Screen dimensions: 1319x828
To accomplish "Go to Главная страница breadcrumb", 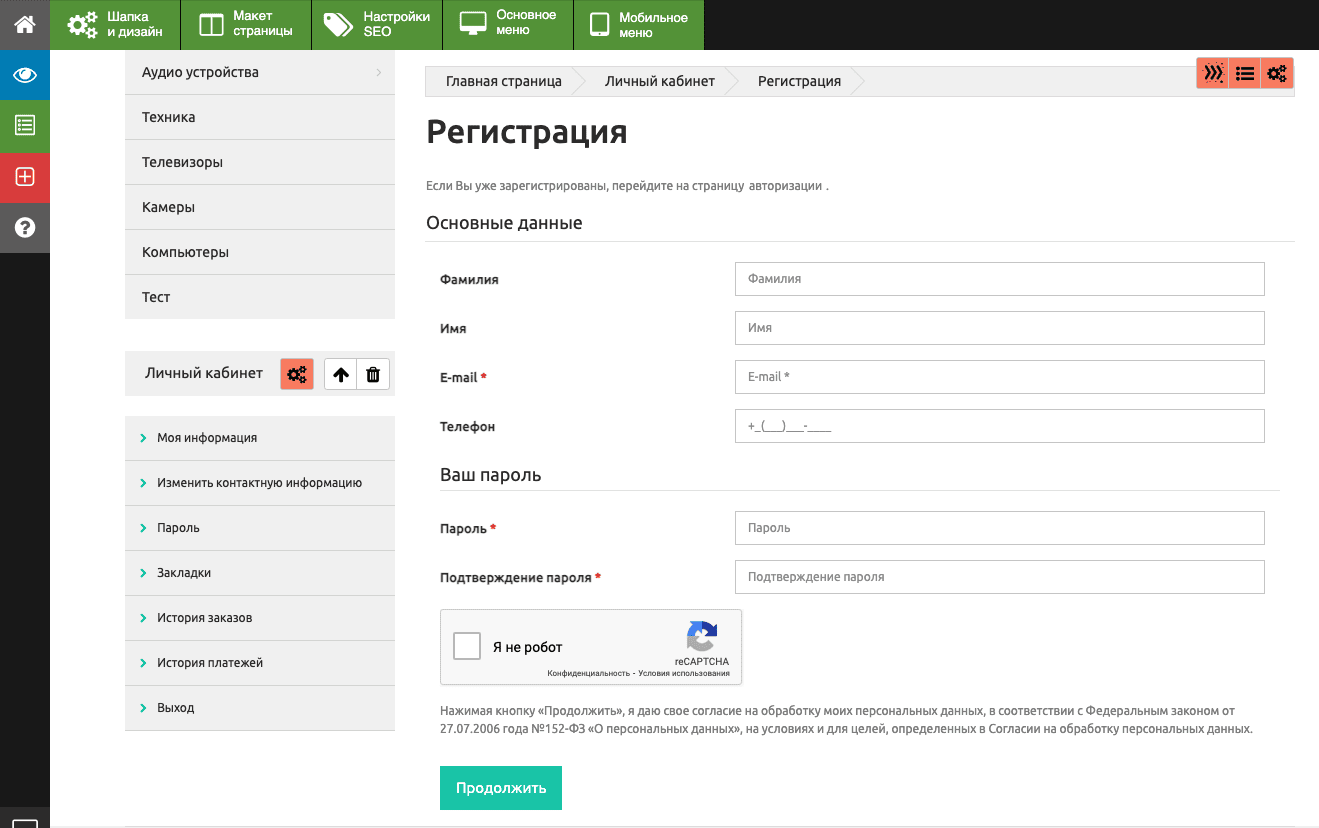I will [x=504, y=81].
